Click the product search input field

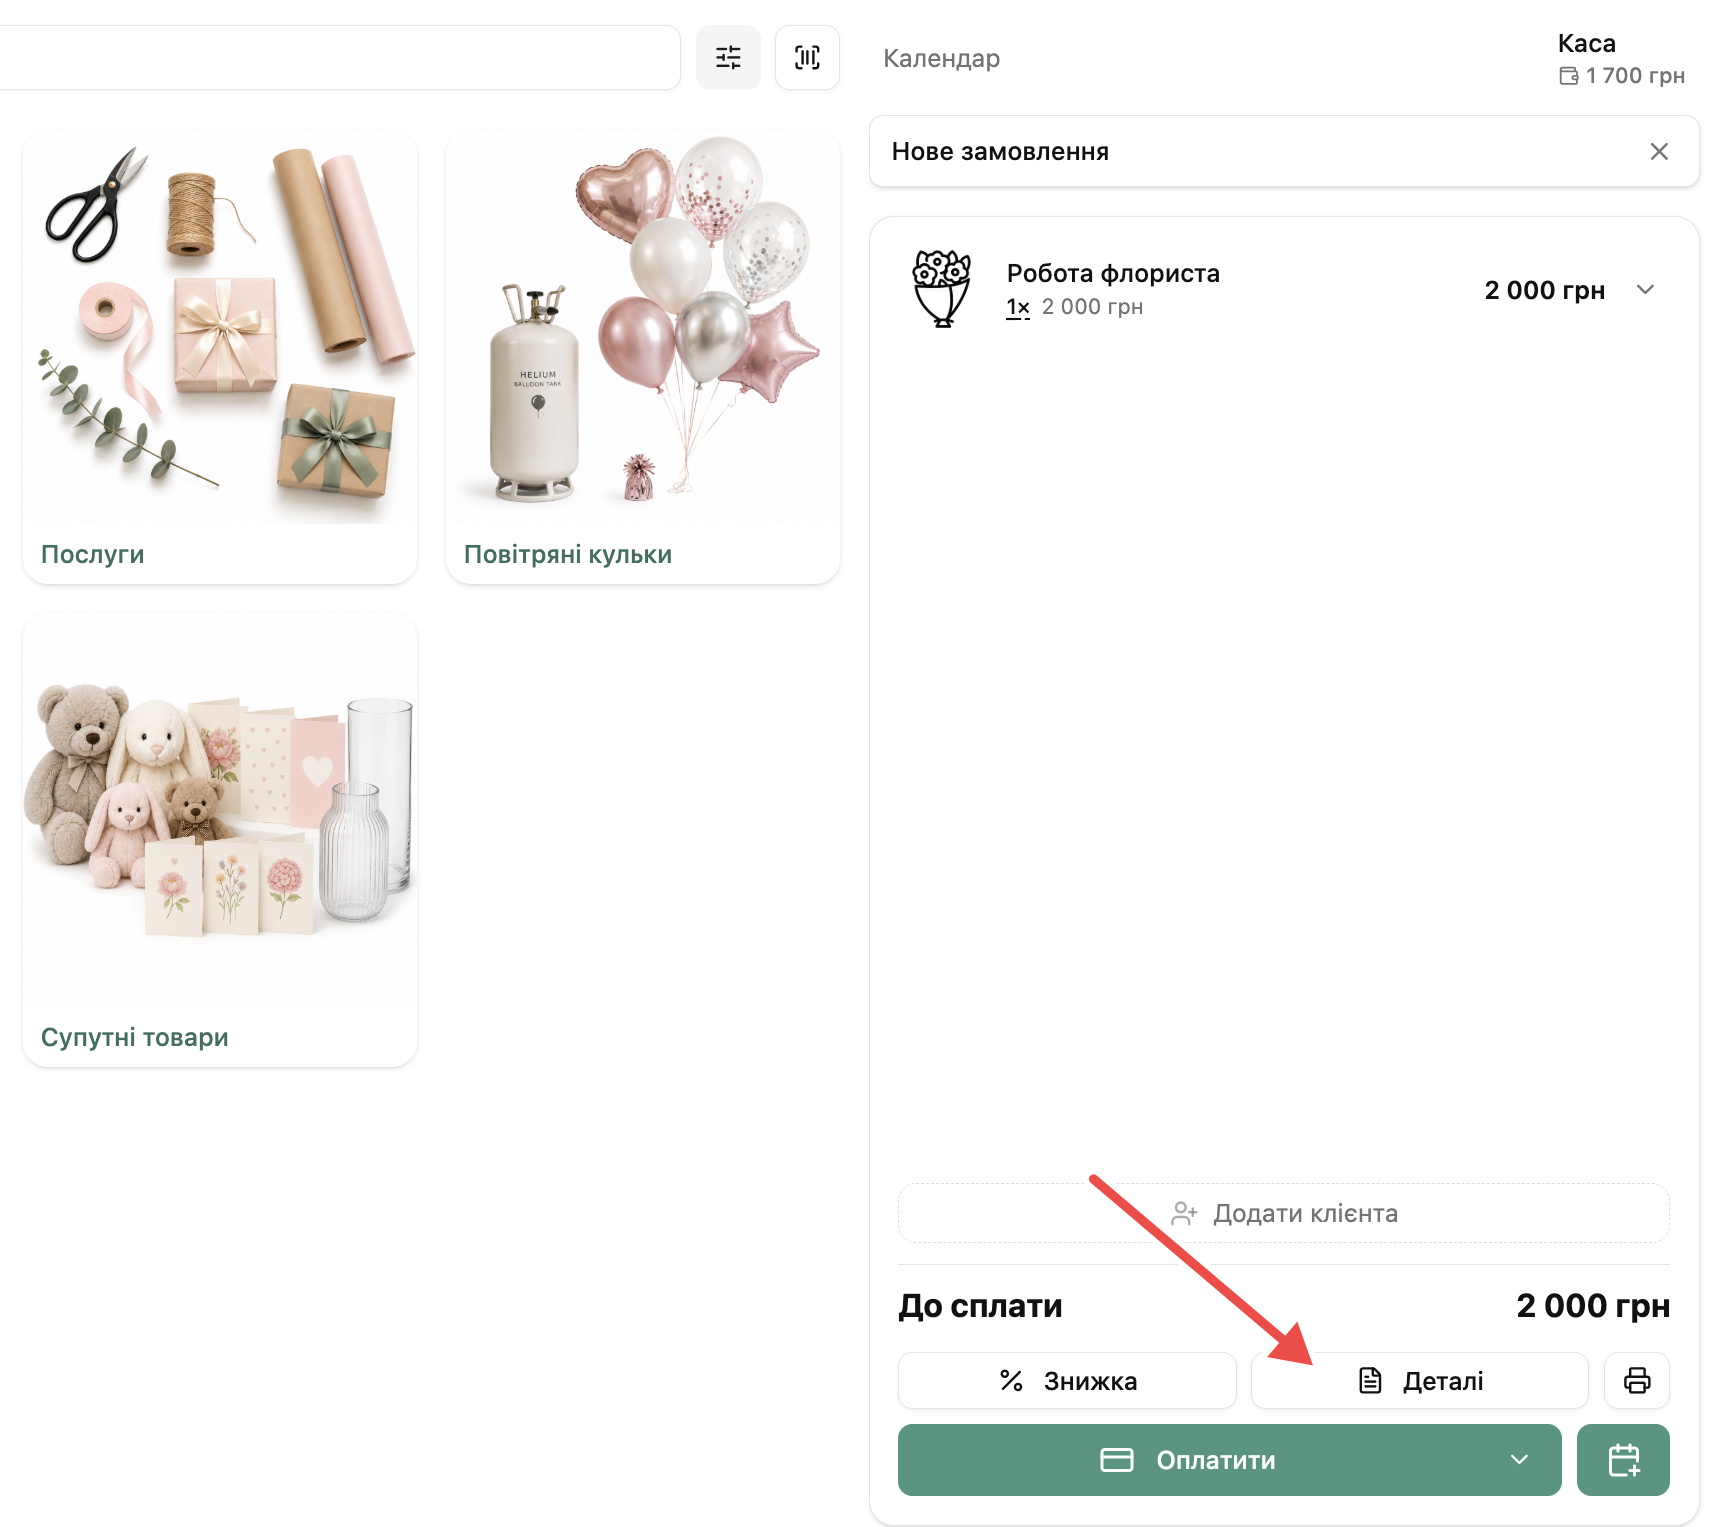click(338, 58)
